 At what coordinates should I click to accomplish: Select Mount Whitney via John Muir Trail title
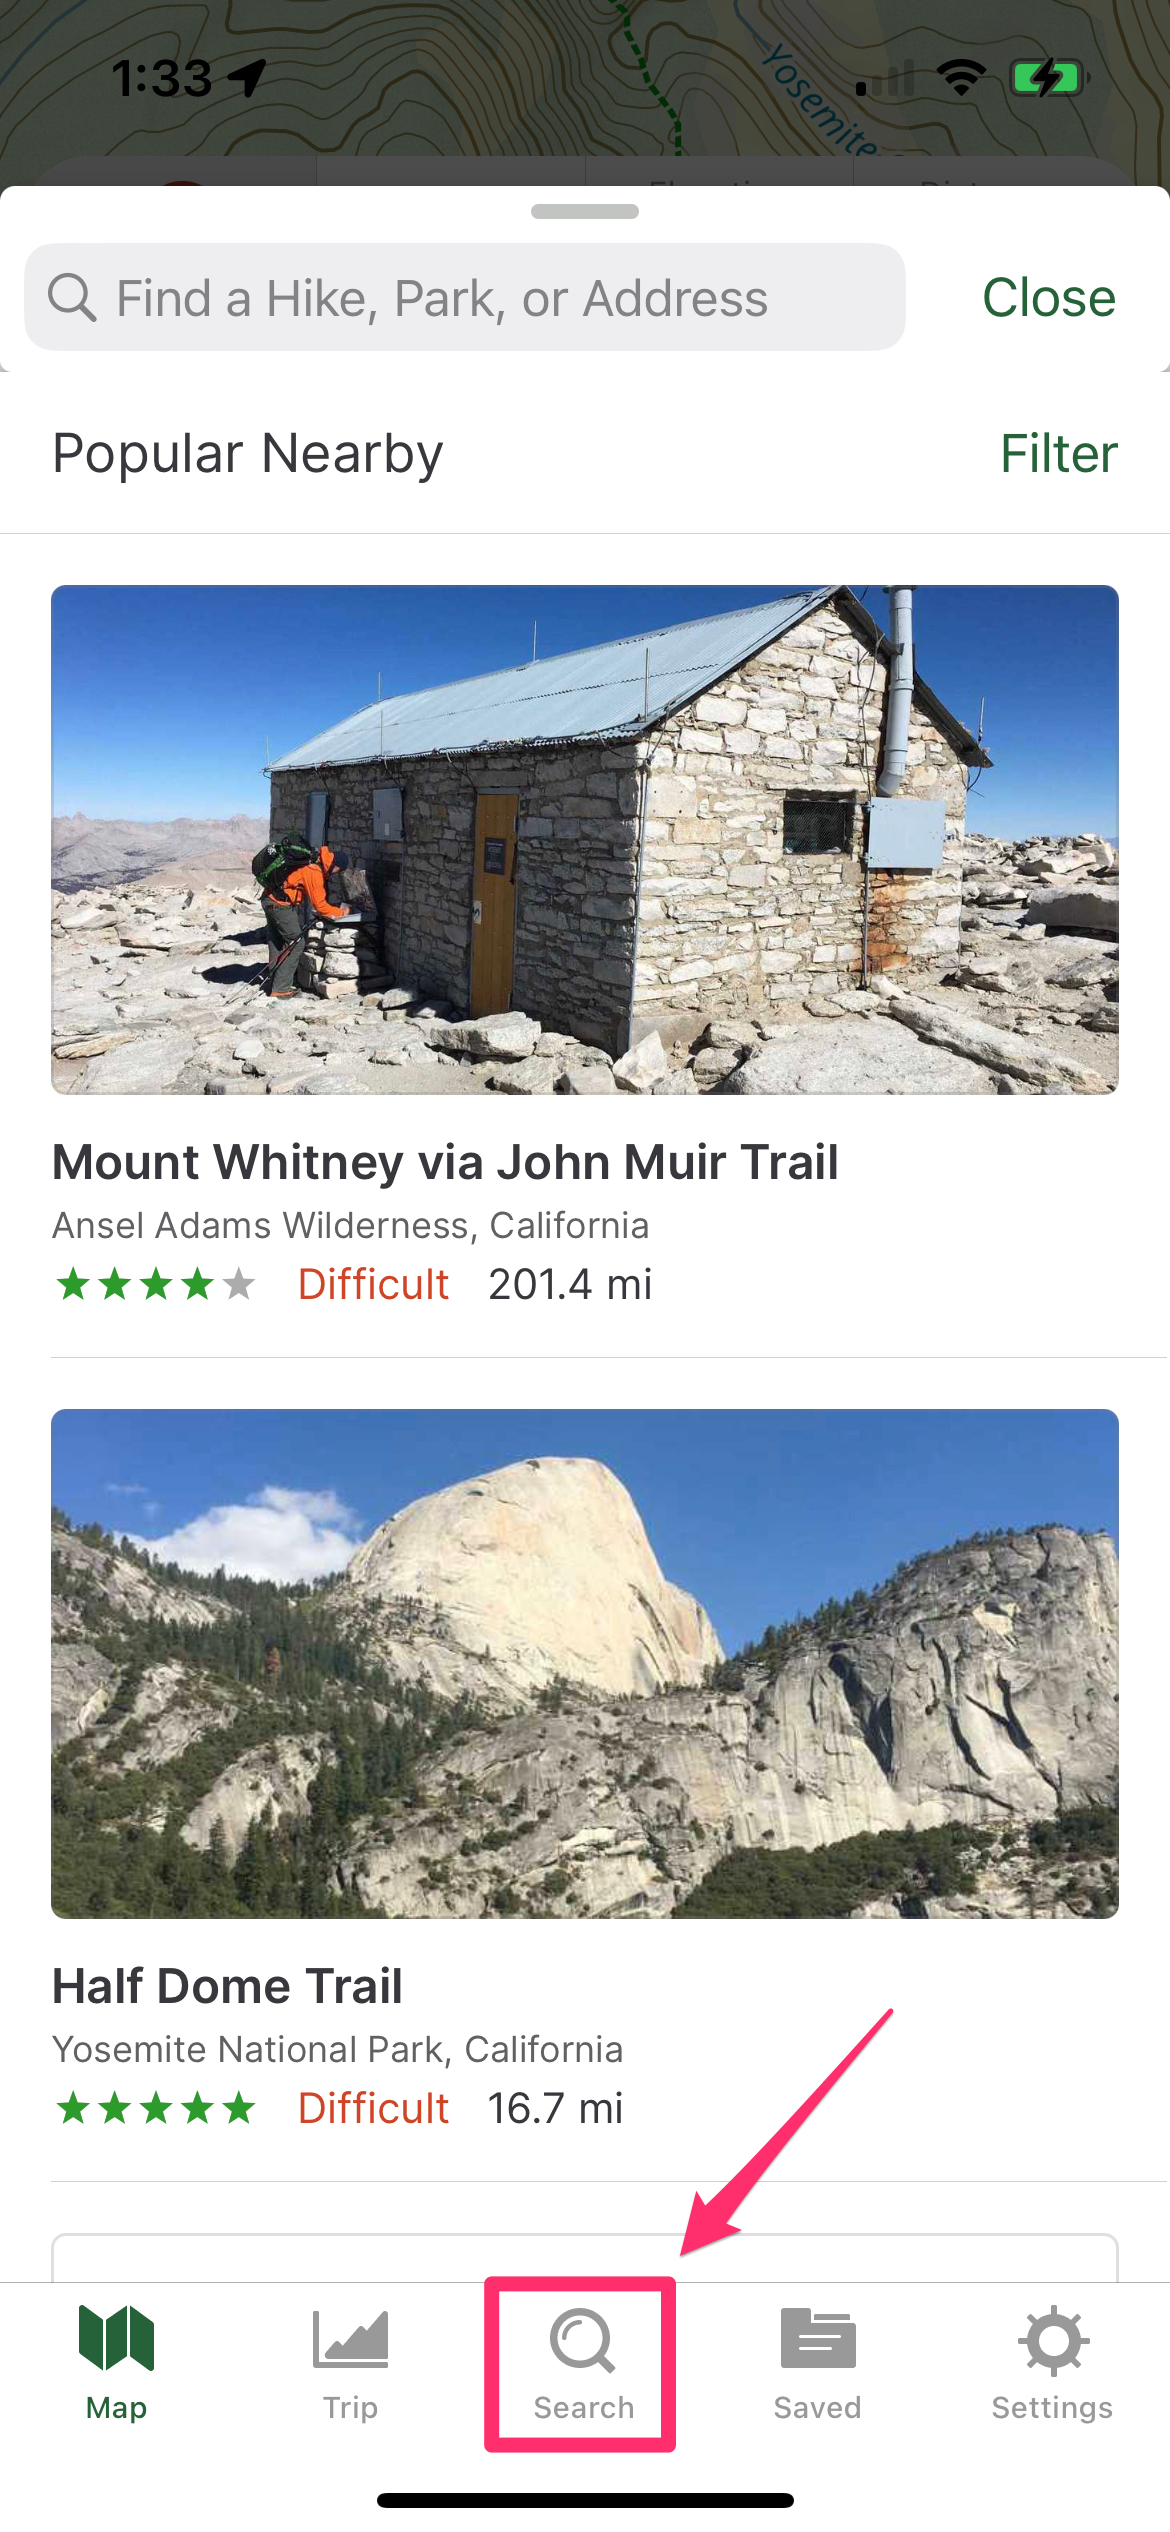click(445, 1162)
